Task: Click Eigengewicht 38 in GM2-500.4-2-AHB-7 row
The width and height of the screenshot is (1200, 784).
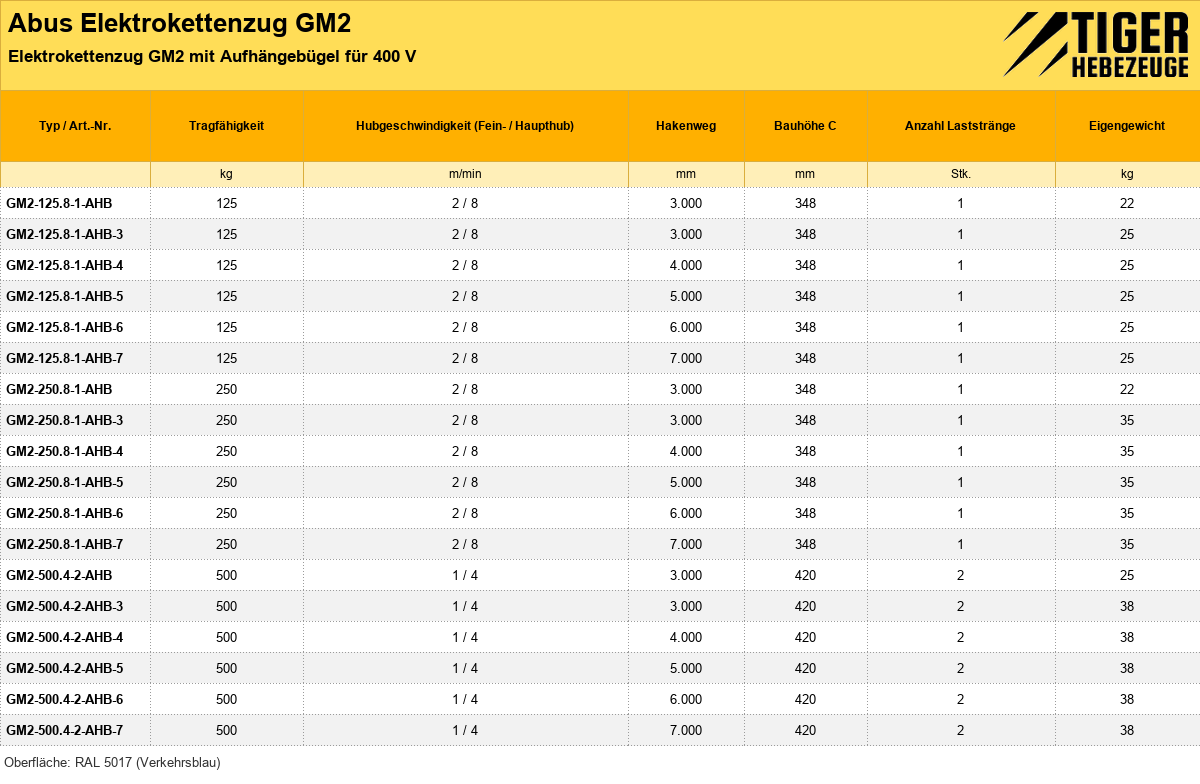Action: click(1127, 730)
